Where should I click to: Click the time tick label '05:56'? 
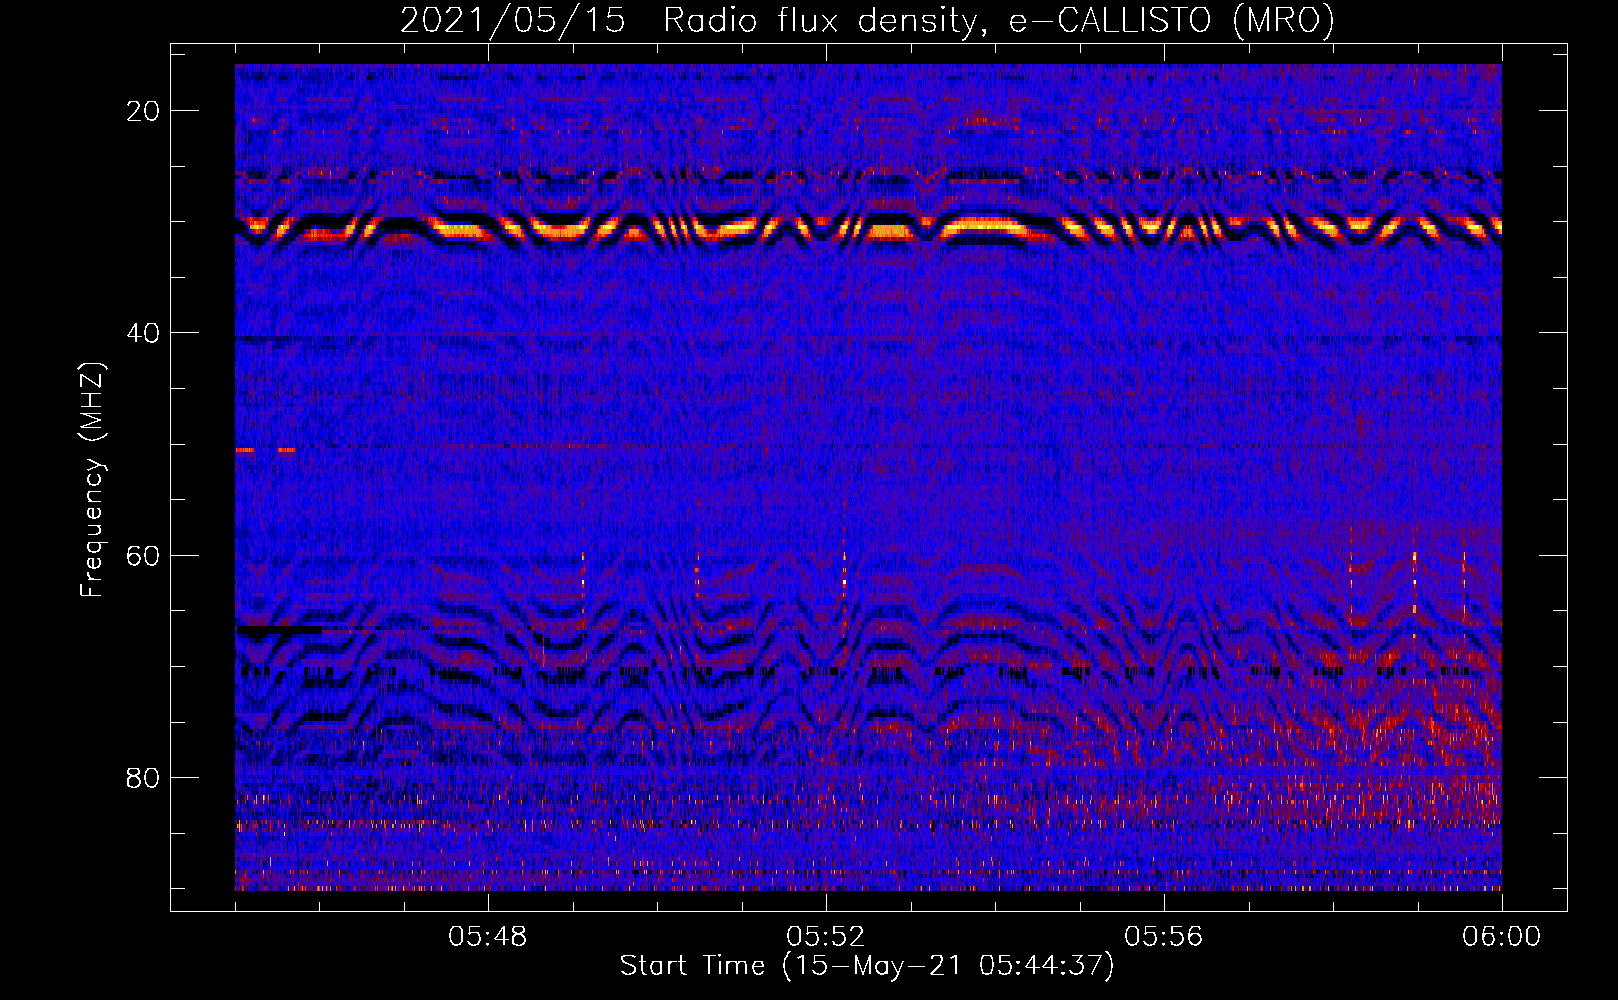[x=1164, y=937]
